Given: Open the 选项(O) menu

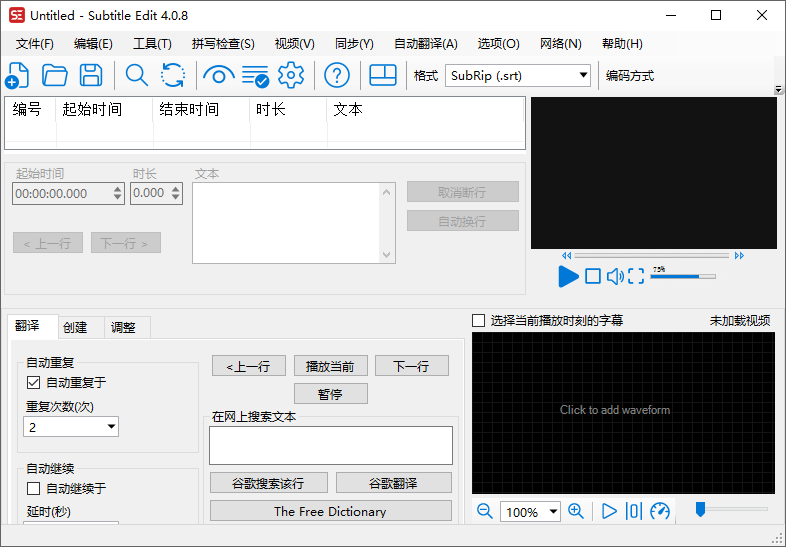Looking at the screenshot, I should tap(498, 44).
